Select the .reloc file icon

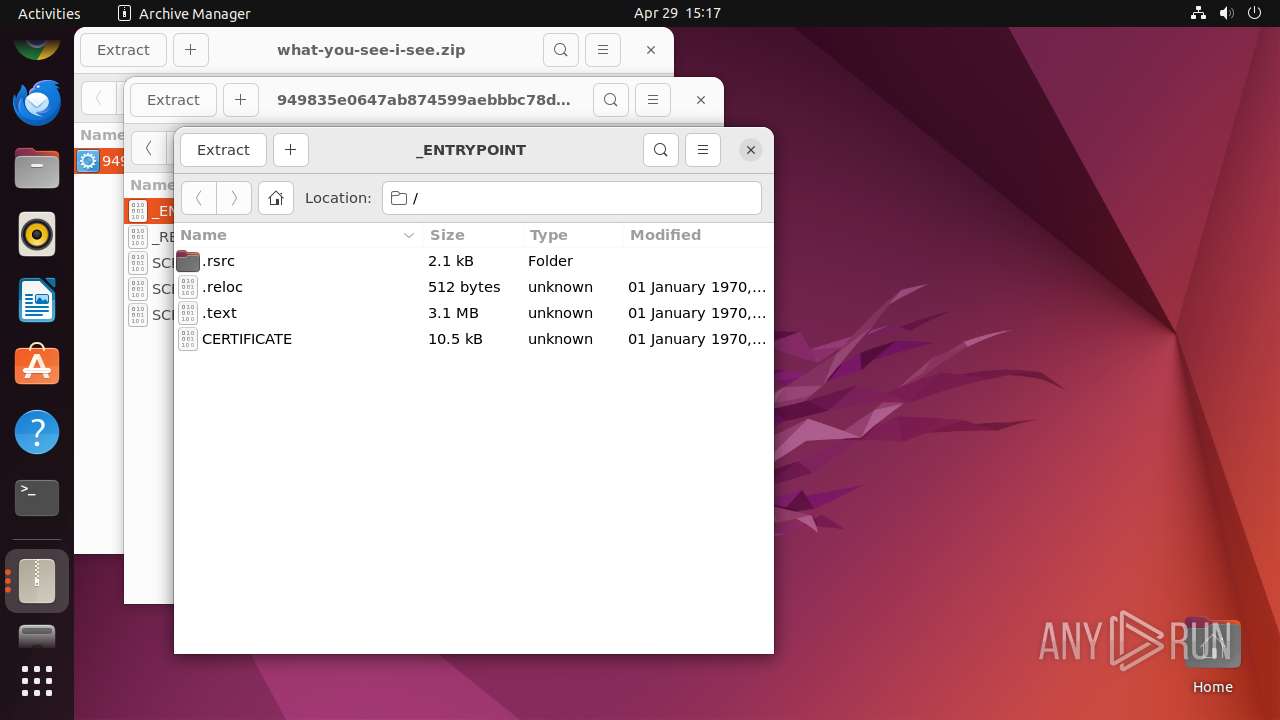tap(188, 287)
